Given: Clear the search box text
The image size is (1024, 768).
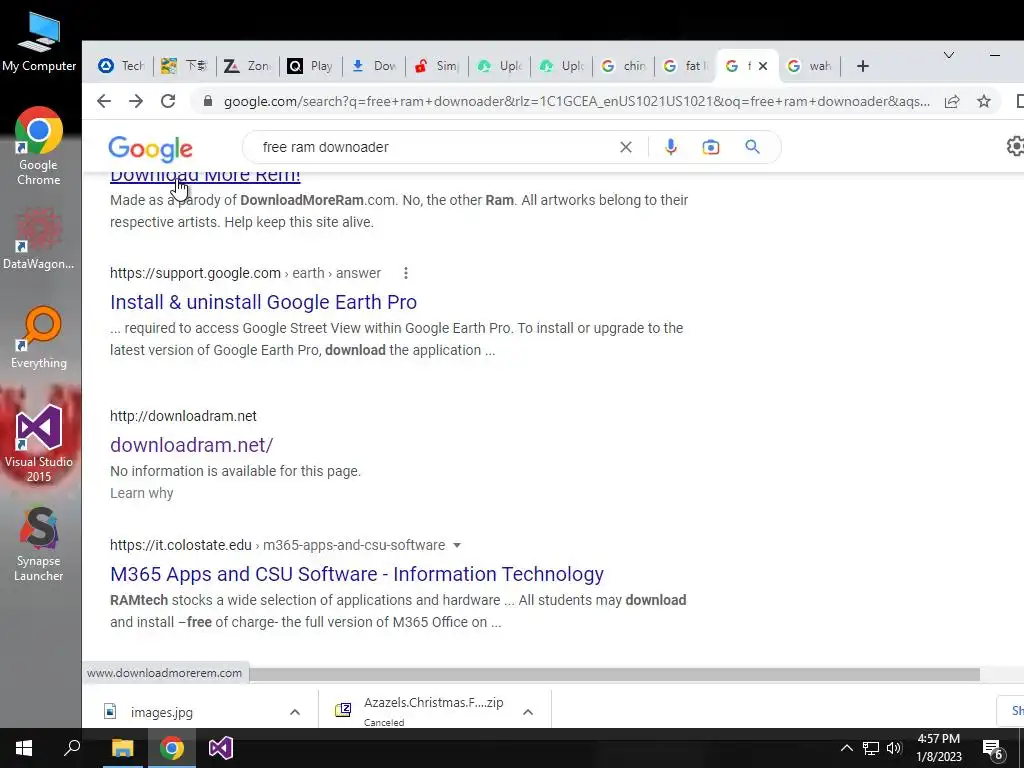Looking at the screenshot, I should pos(626,147).
